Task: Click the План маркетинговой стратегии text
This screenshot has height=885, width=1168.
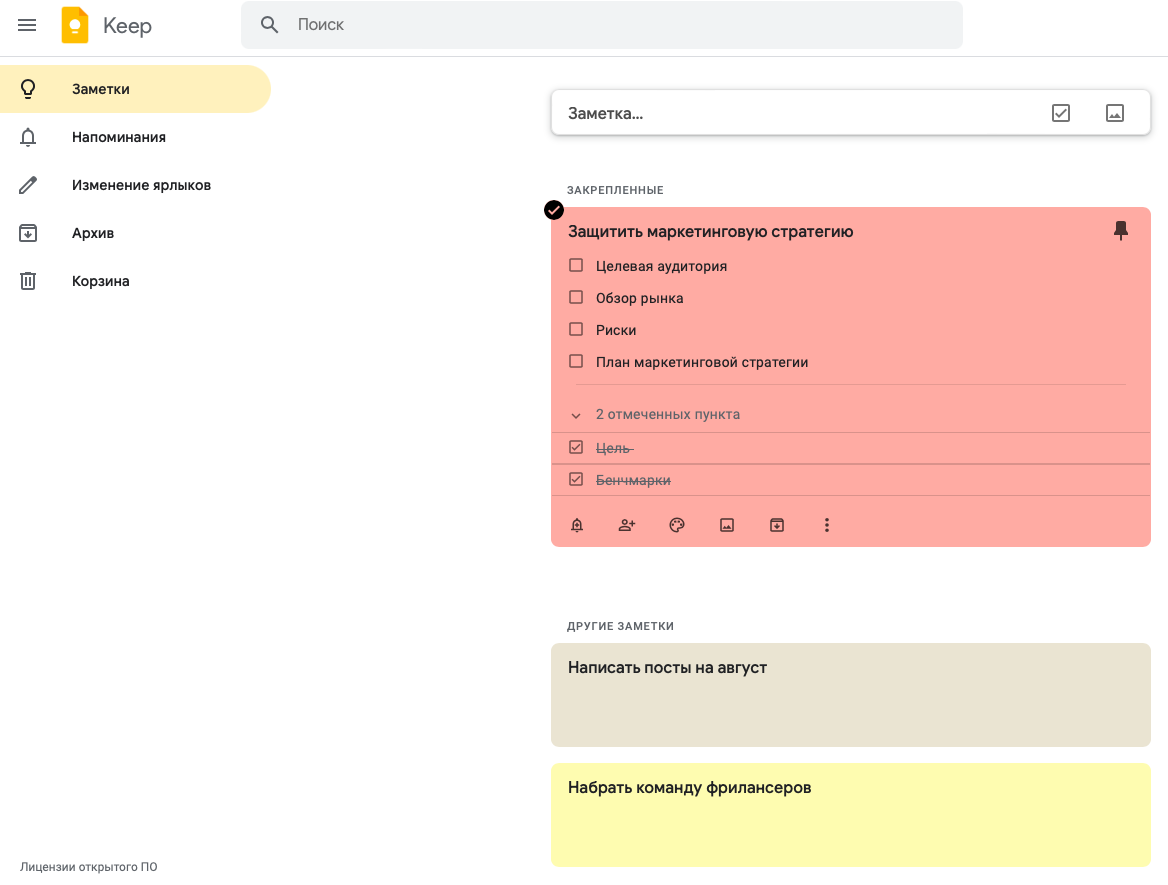Action: (702, 363)
